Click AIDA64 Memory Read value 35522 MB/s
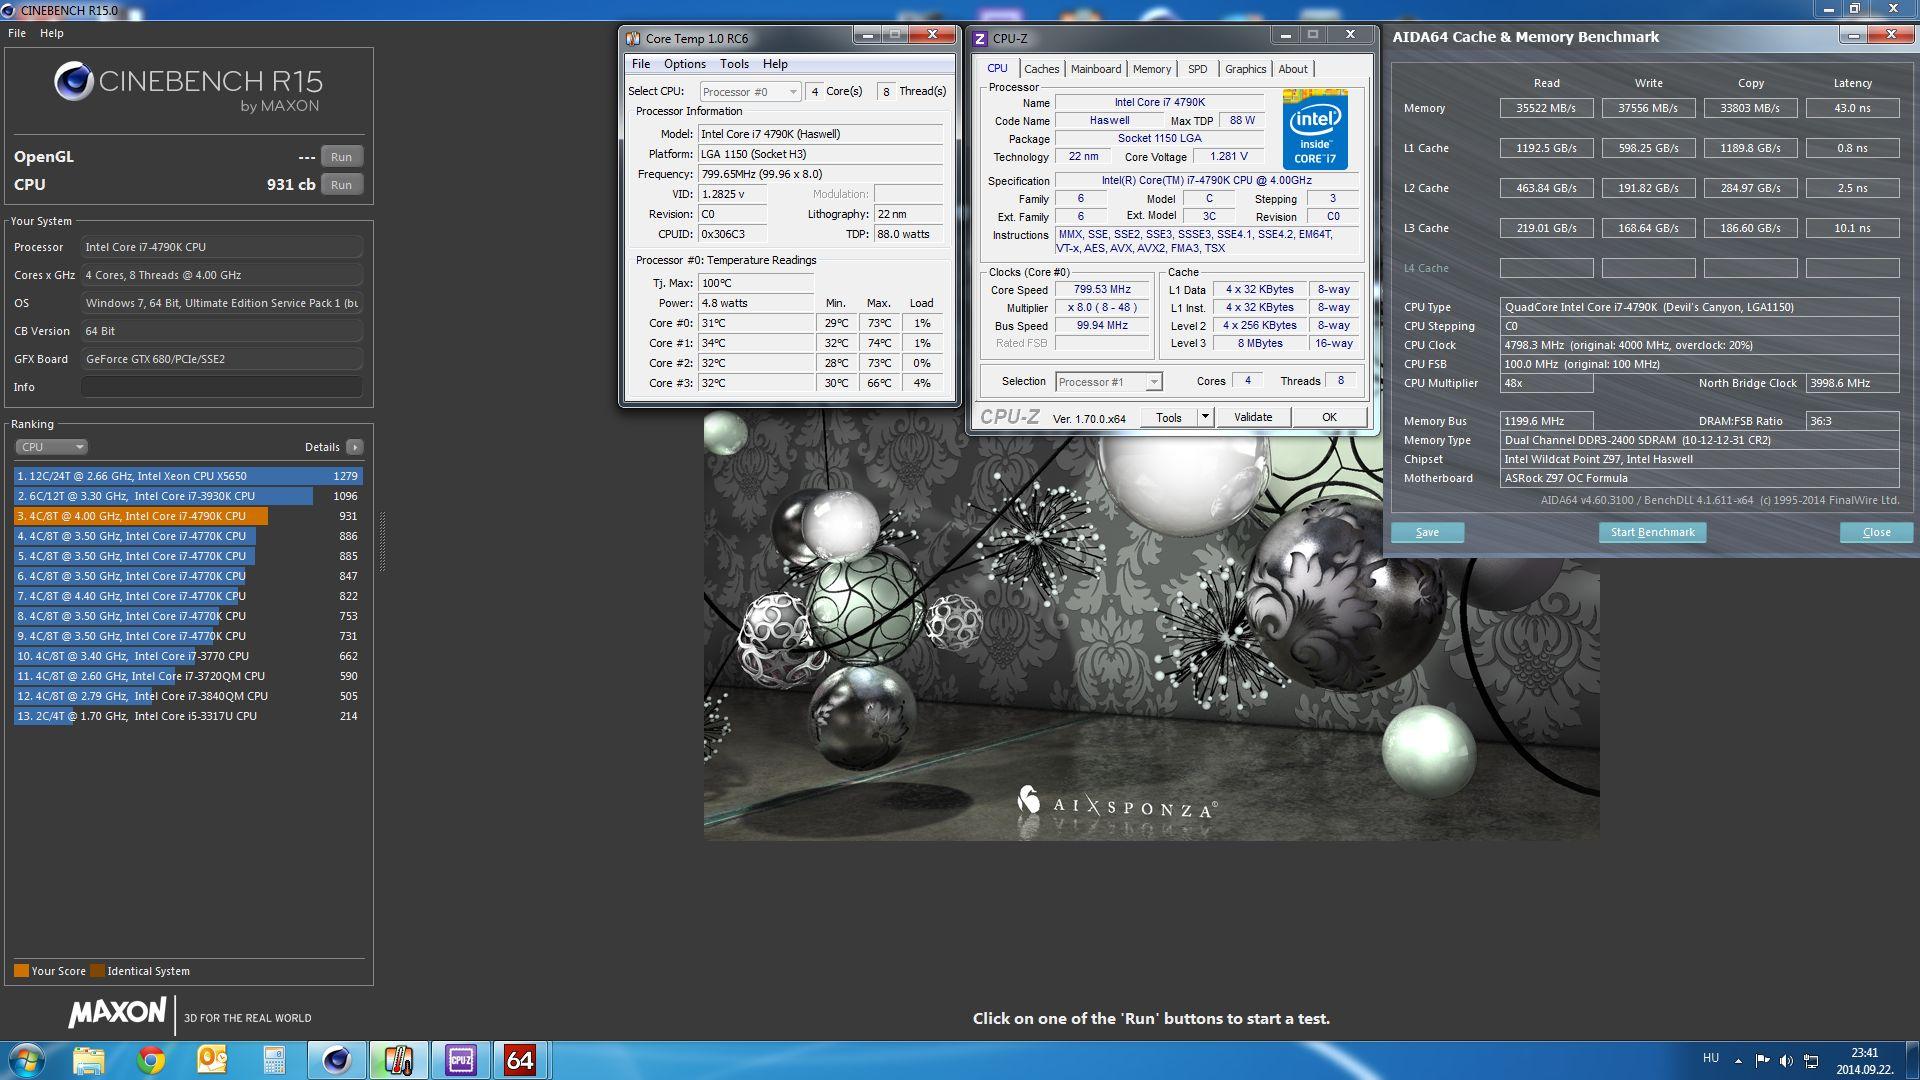1920x1080 pixels. pos(1546,108)
